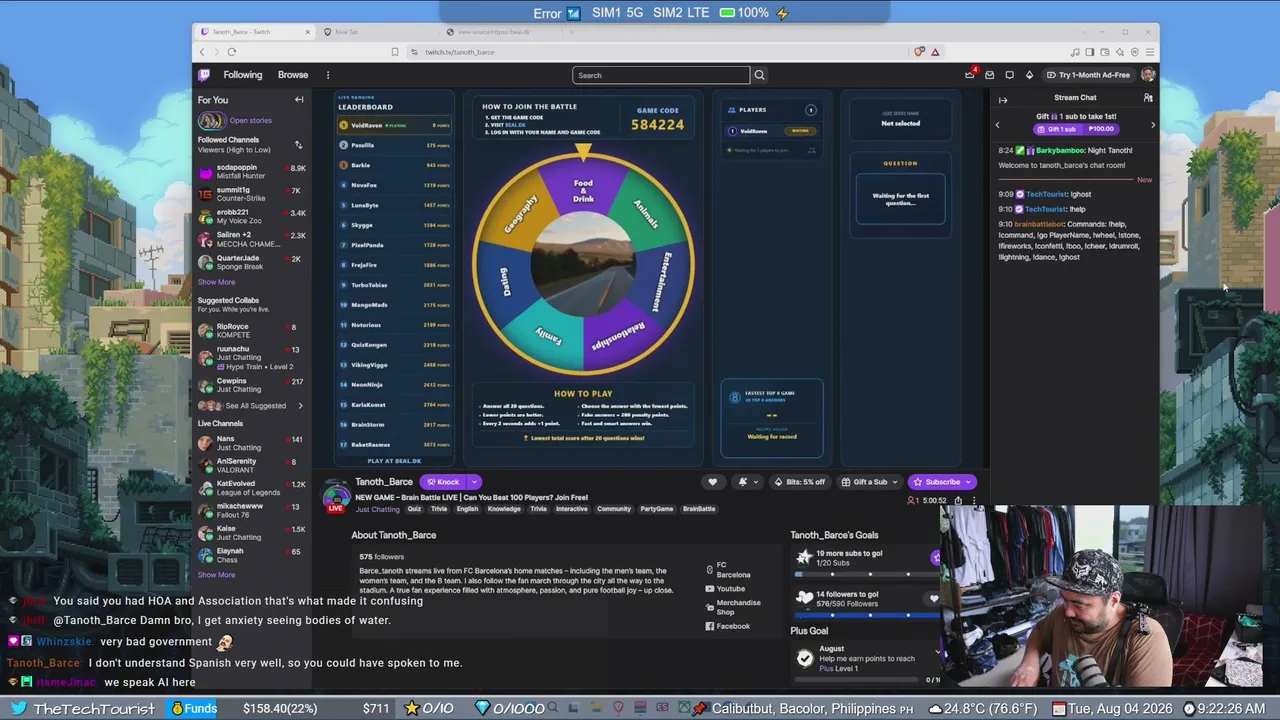Go back in browser history

203,52
